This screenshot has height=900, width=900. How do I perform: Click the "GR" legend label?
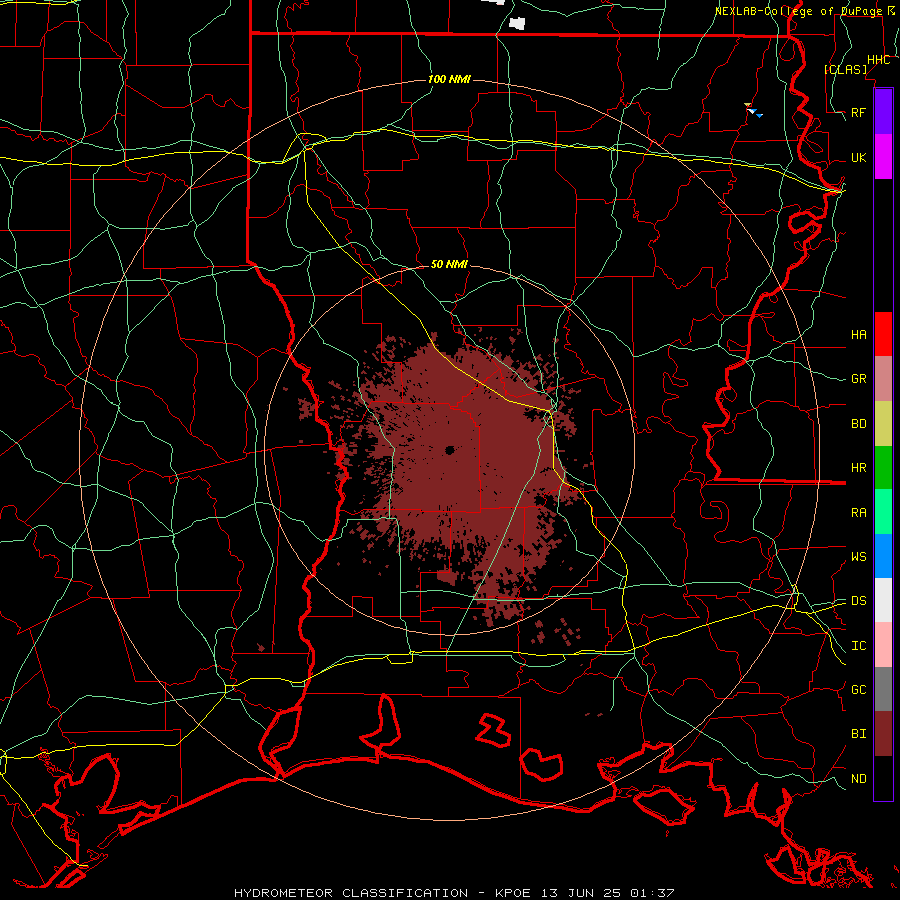(x=858, y=379)
